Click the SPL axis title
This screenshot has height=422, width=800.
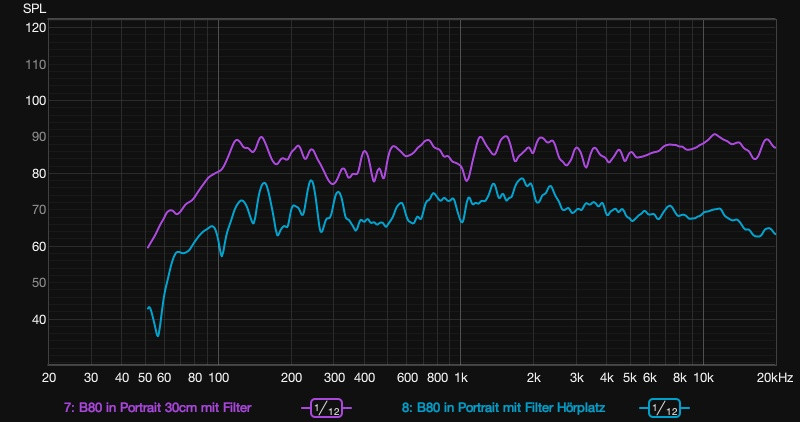click(35, 8)
